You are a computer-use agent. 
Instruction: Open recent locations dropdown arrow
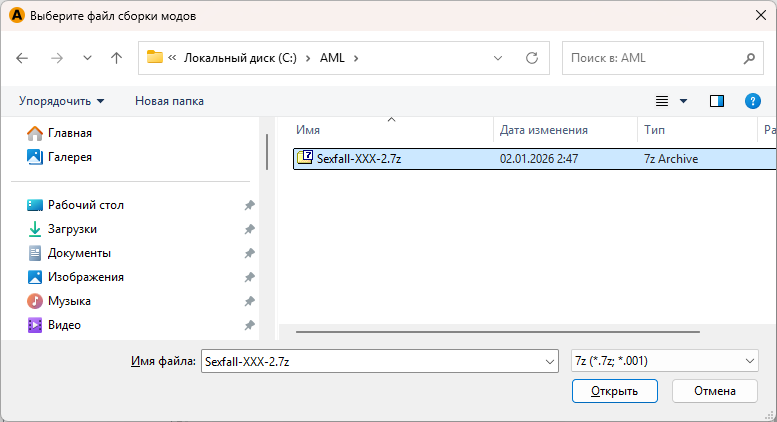(x=87, y=58)
